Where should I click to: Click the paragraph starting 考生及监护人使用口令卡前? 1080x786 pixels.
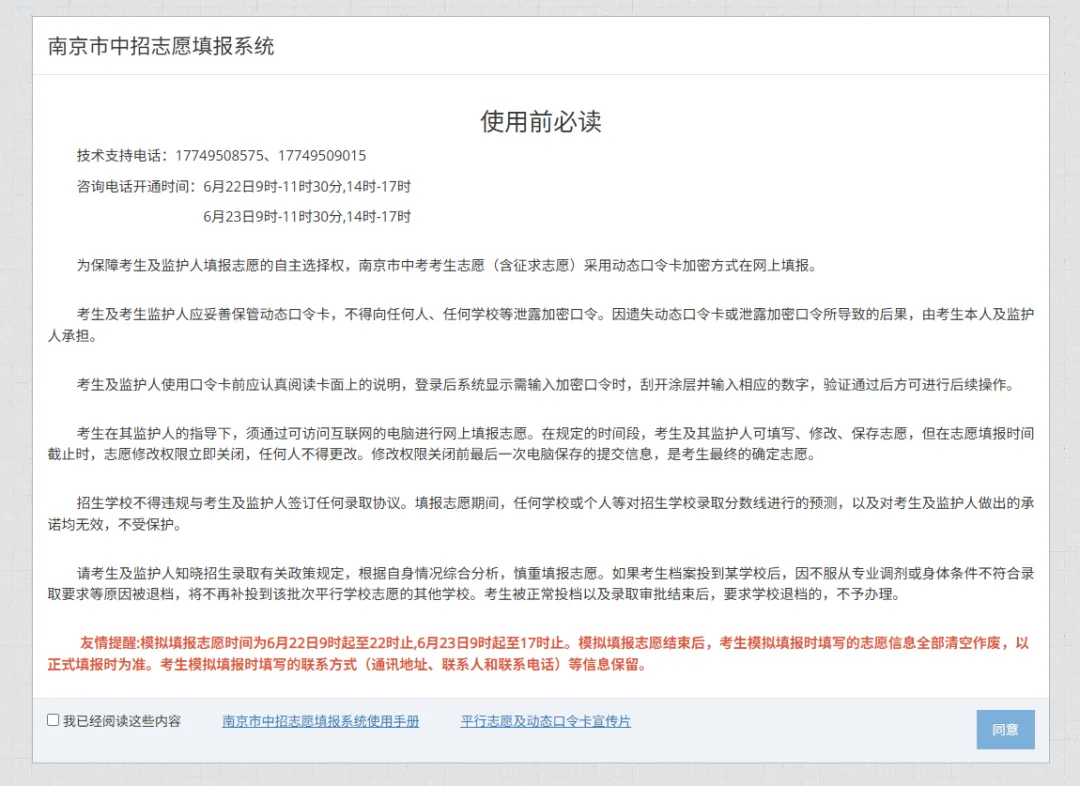coord(547,385)
